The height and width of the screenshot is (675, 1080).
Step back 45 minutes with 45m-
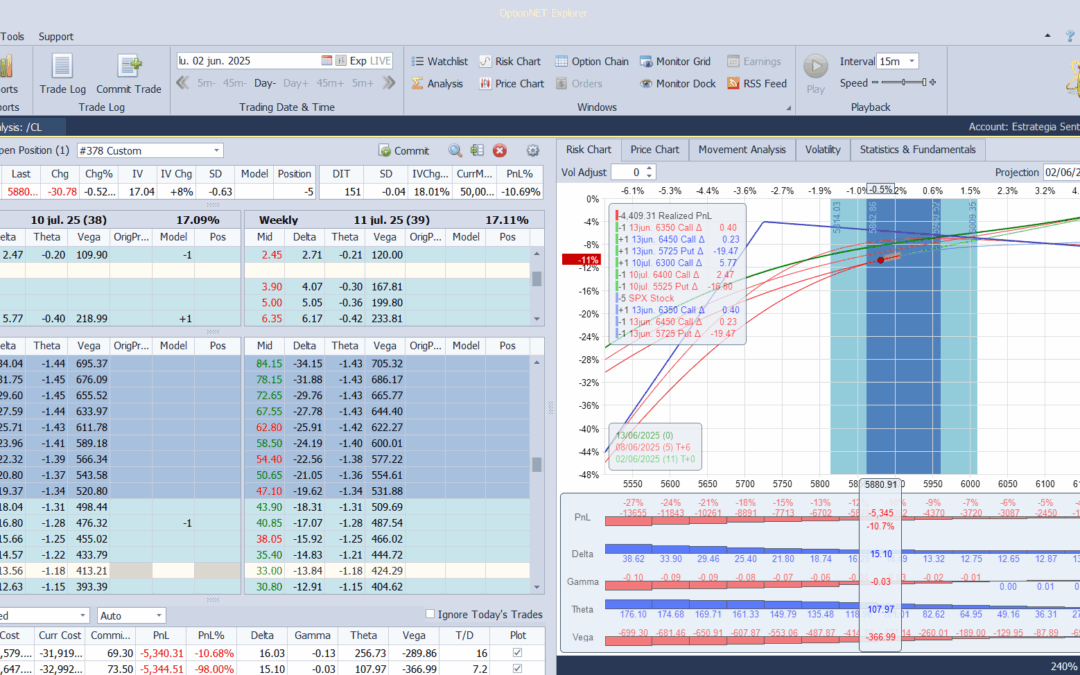click(234, 83)
